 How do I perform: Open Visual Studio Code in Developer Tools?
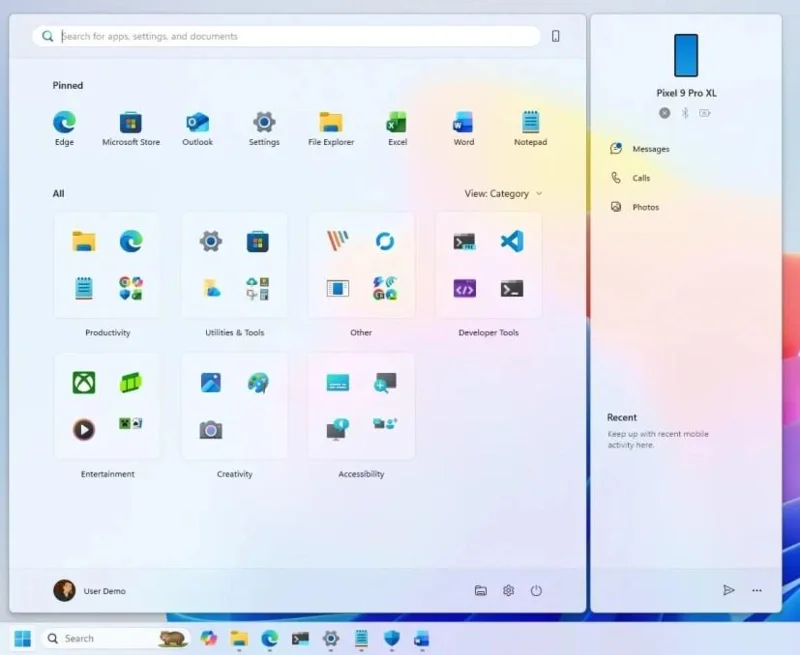tap(512, 241)
